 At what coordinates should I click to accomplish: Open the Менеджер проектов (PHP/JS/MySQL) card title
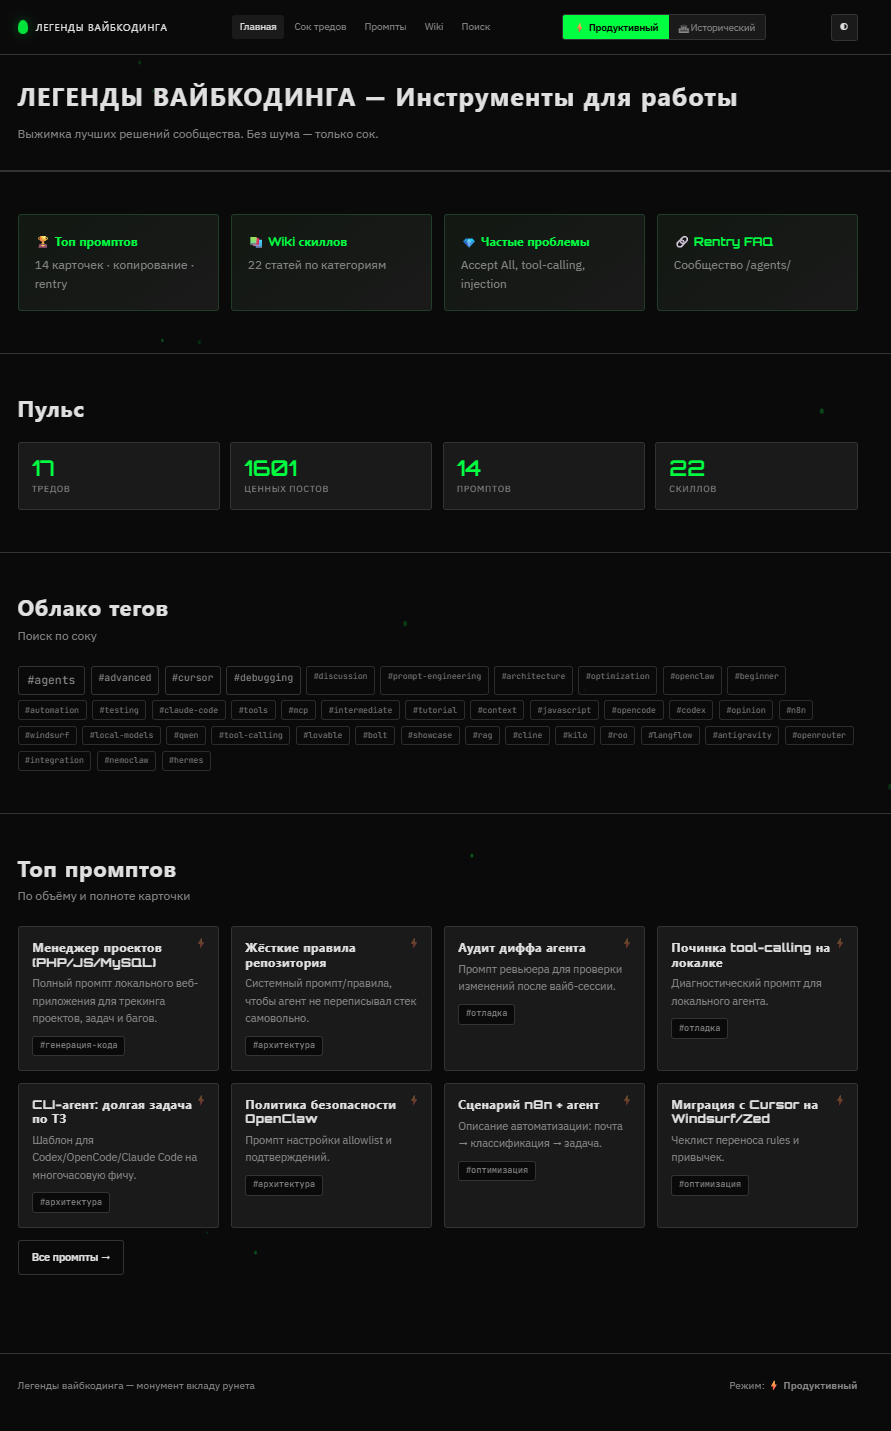97,955
